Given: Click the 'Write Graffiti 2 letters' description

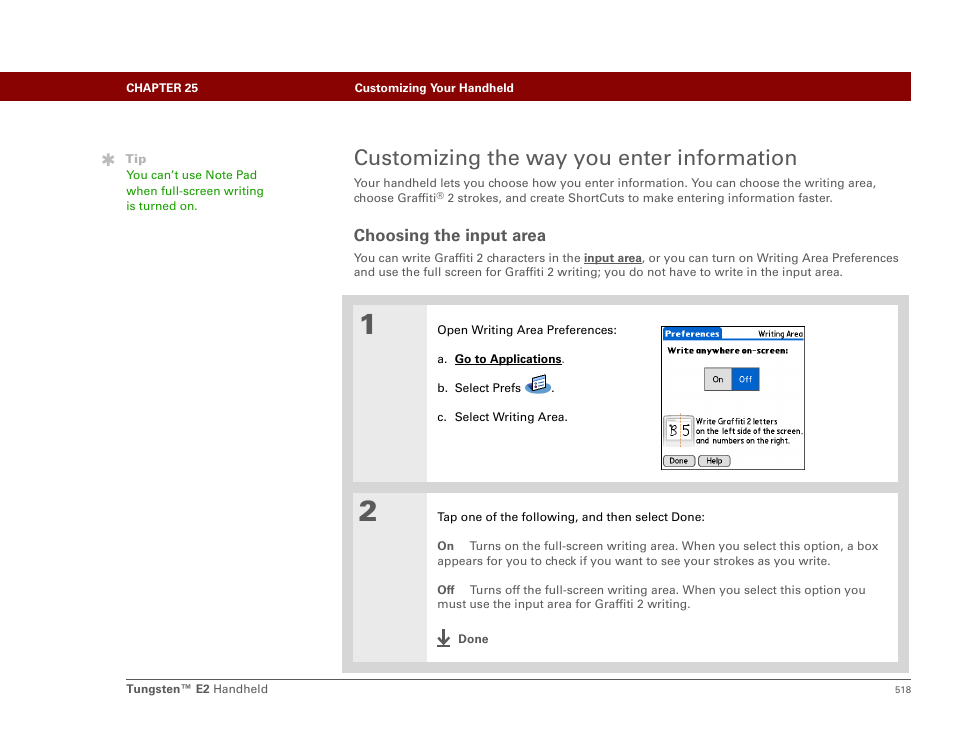Looking at the screenshot, I should [749, 431].
